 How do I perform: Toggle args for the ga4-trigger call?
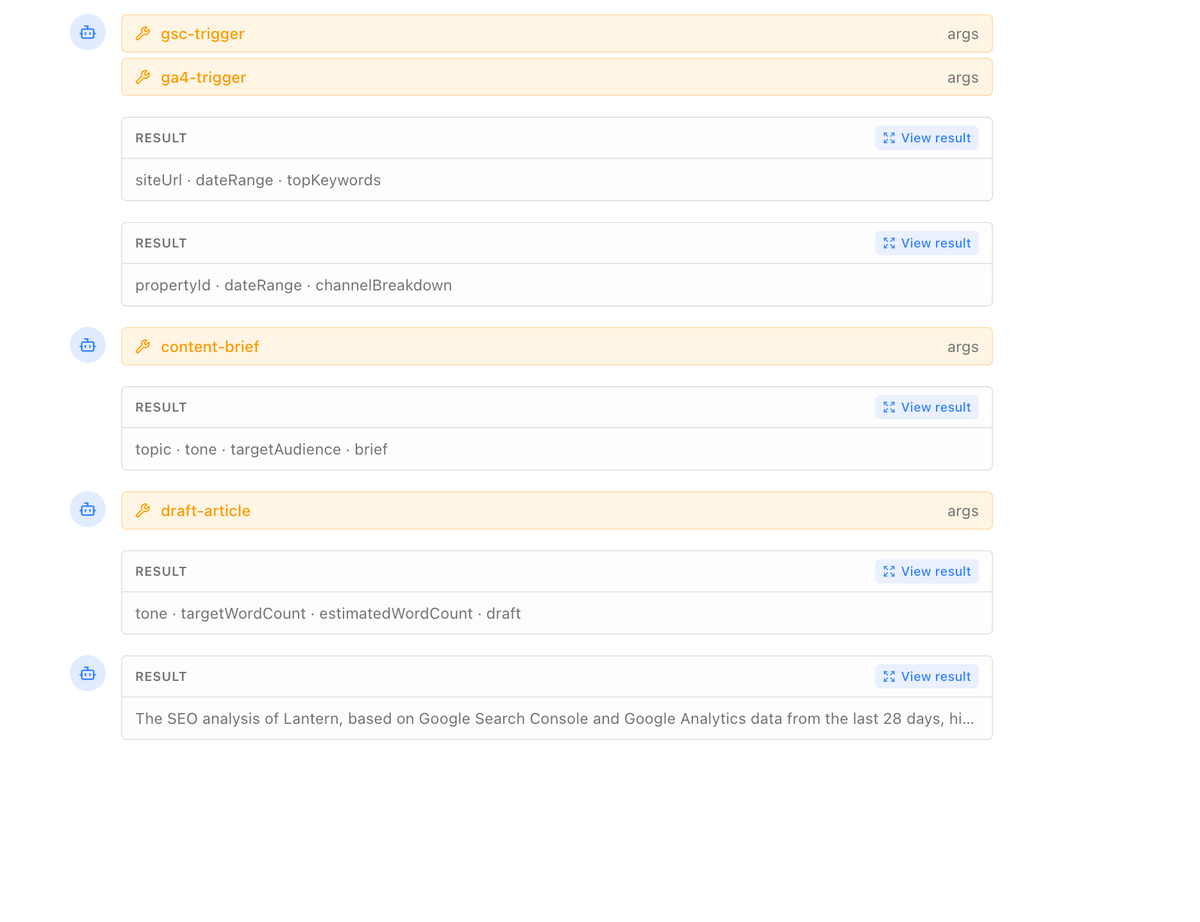(x=962, y=77)
